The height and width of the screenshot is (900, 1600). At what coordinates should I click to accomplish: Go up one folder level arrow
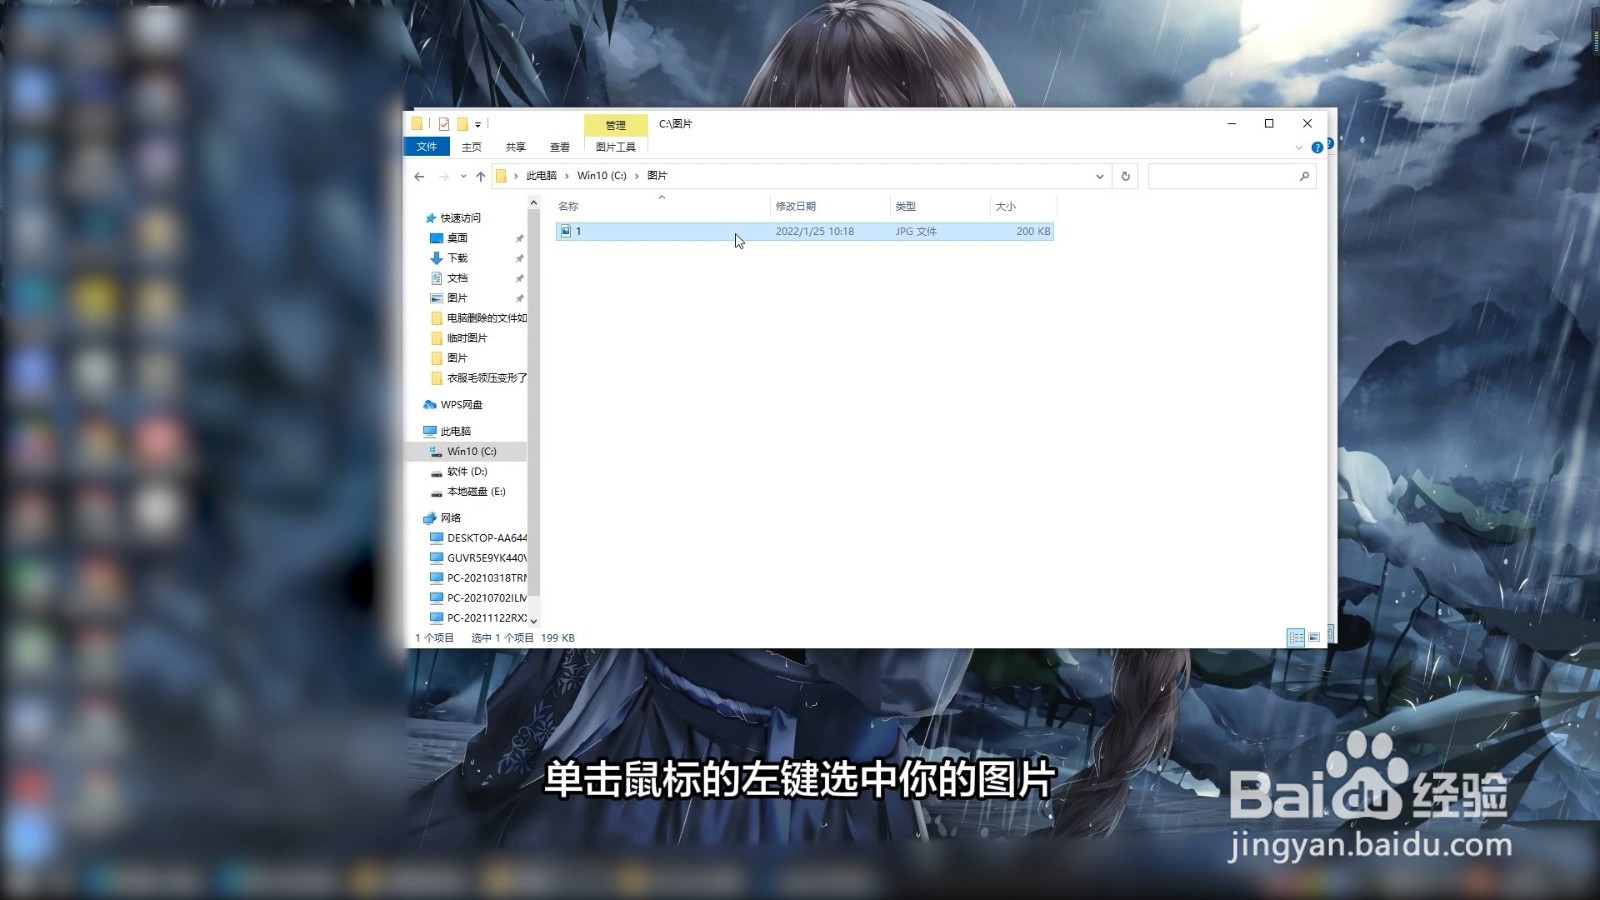481,176
